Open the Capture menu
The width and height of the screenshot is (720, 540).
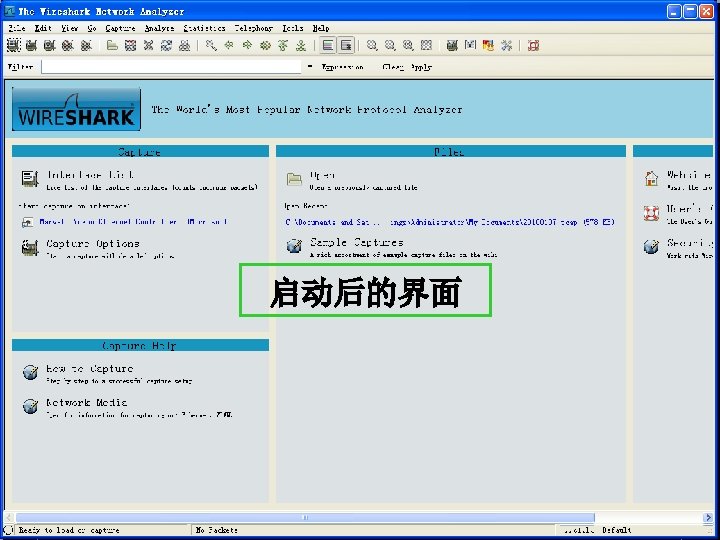(x=120, y=28)
